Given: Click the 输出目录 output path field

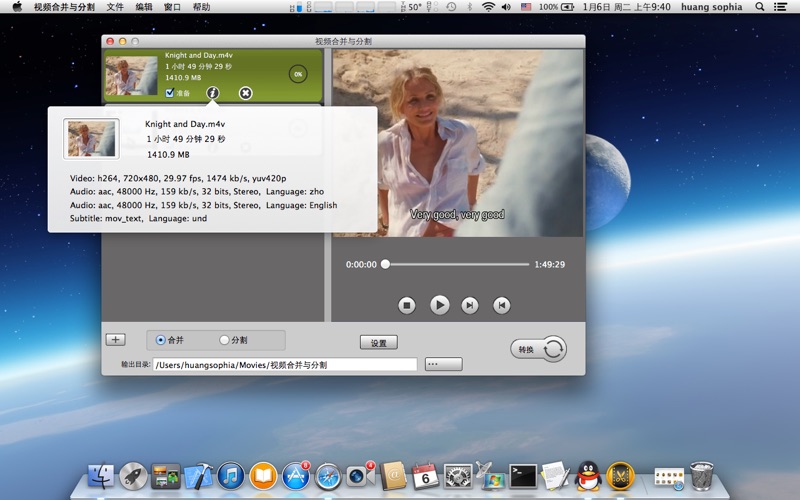Looking at the screenshot, I should coord(285,365).
